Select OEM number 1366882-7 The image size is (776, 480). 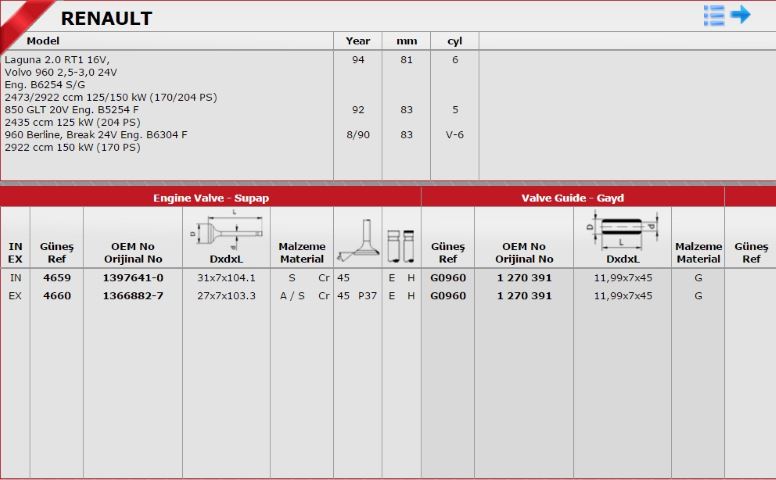(133, 295)
